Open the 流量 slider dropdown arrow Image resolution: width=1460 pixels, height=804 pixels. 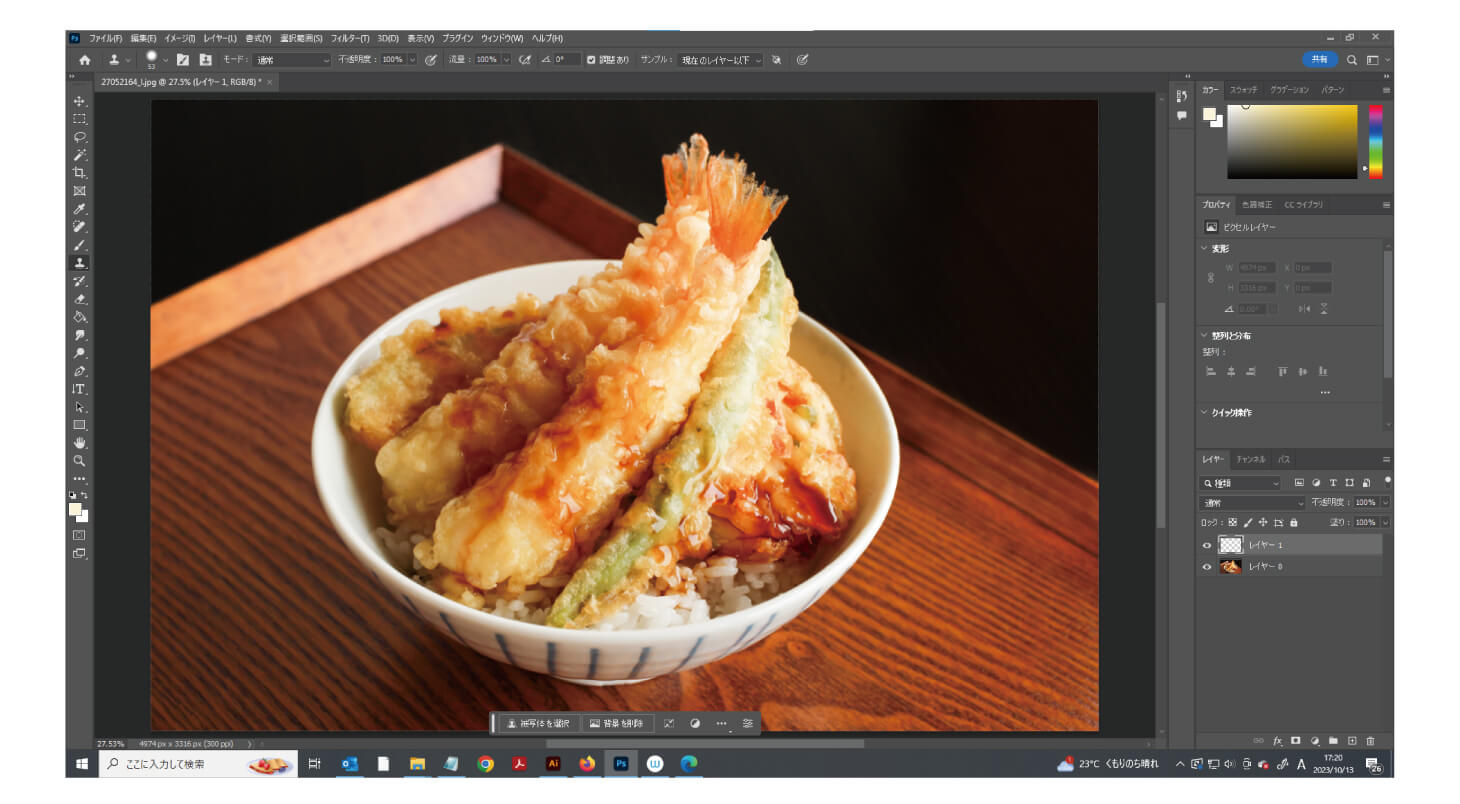coord(506,60)
